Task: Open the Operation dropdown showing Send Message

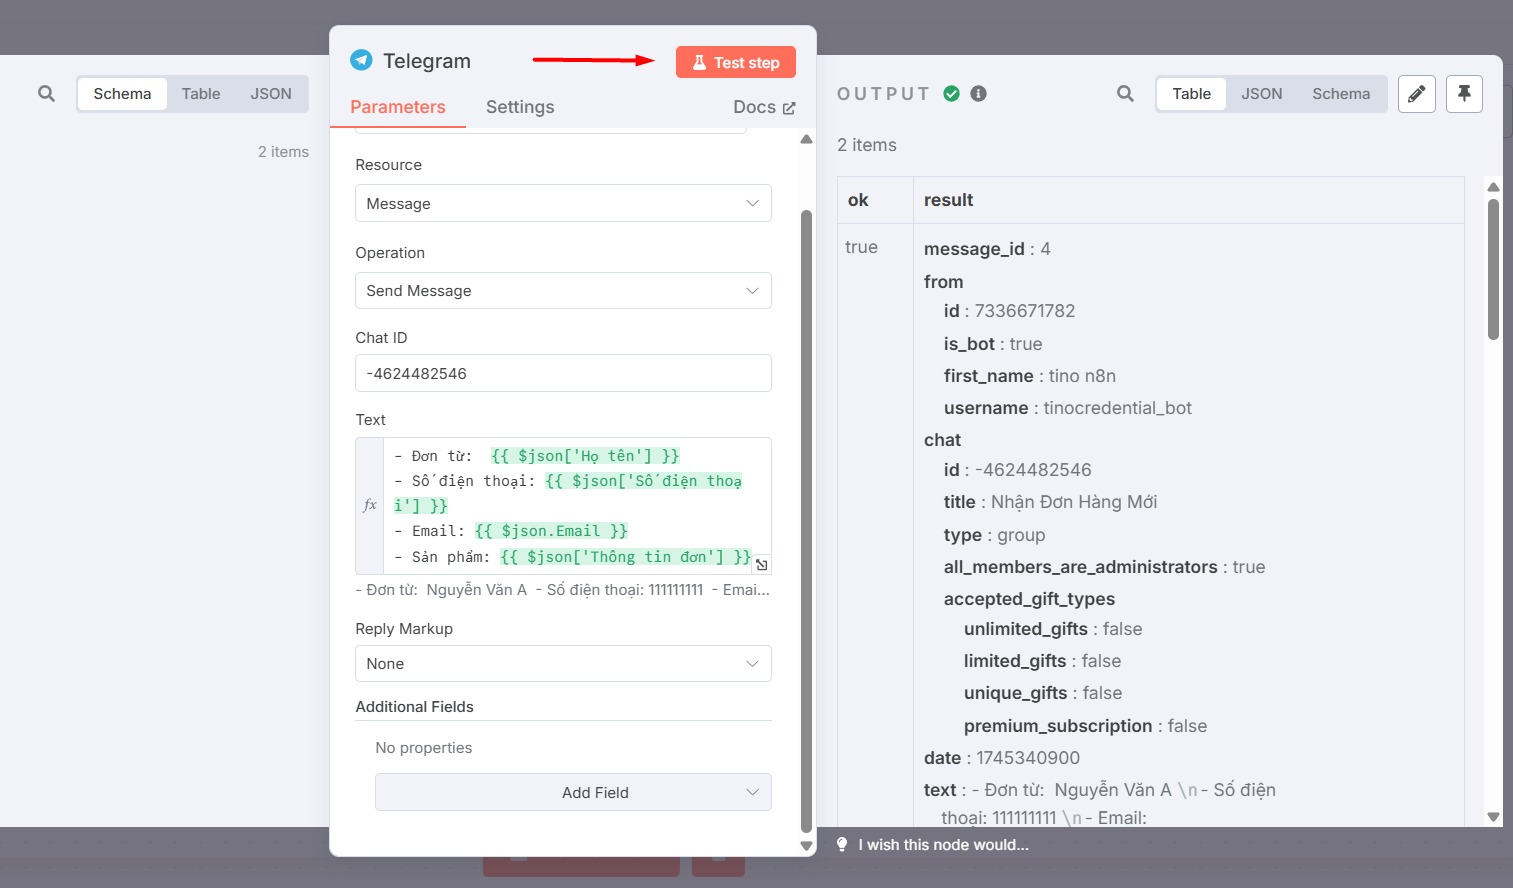Action: coord(563,291)
